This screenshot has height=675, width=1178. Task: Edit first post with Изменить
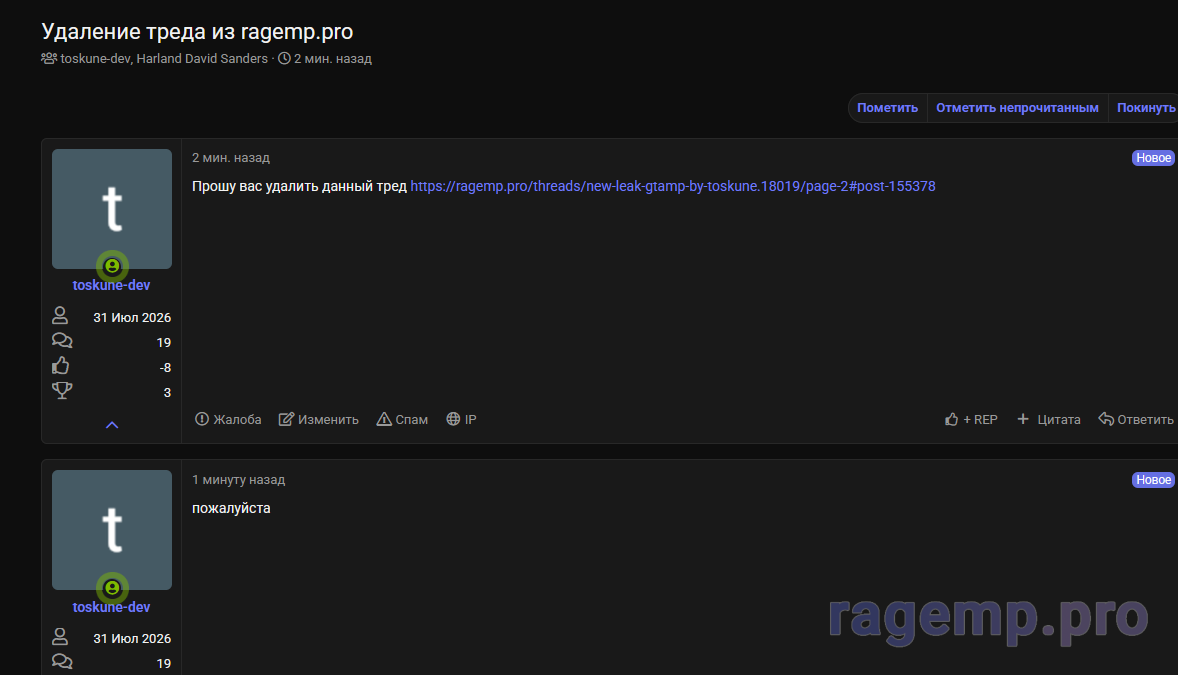pyautogui.click(x=319, y=419)
